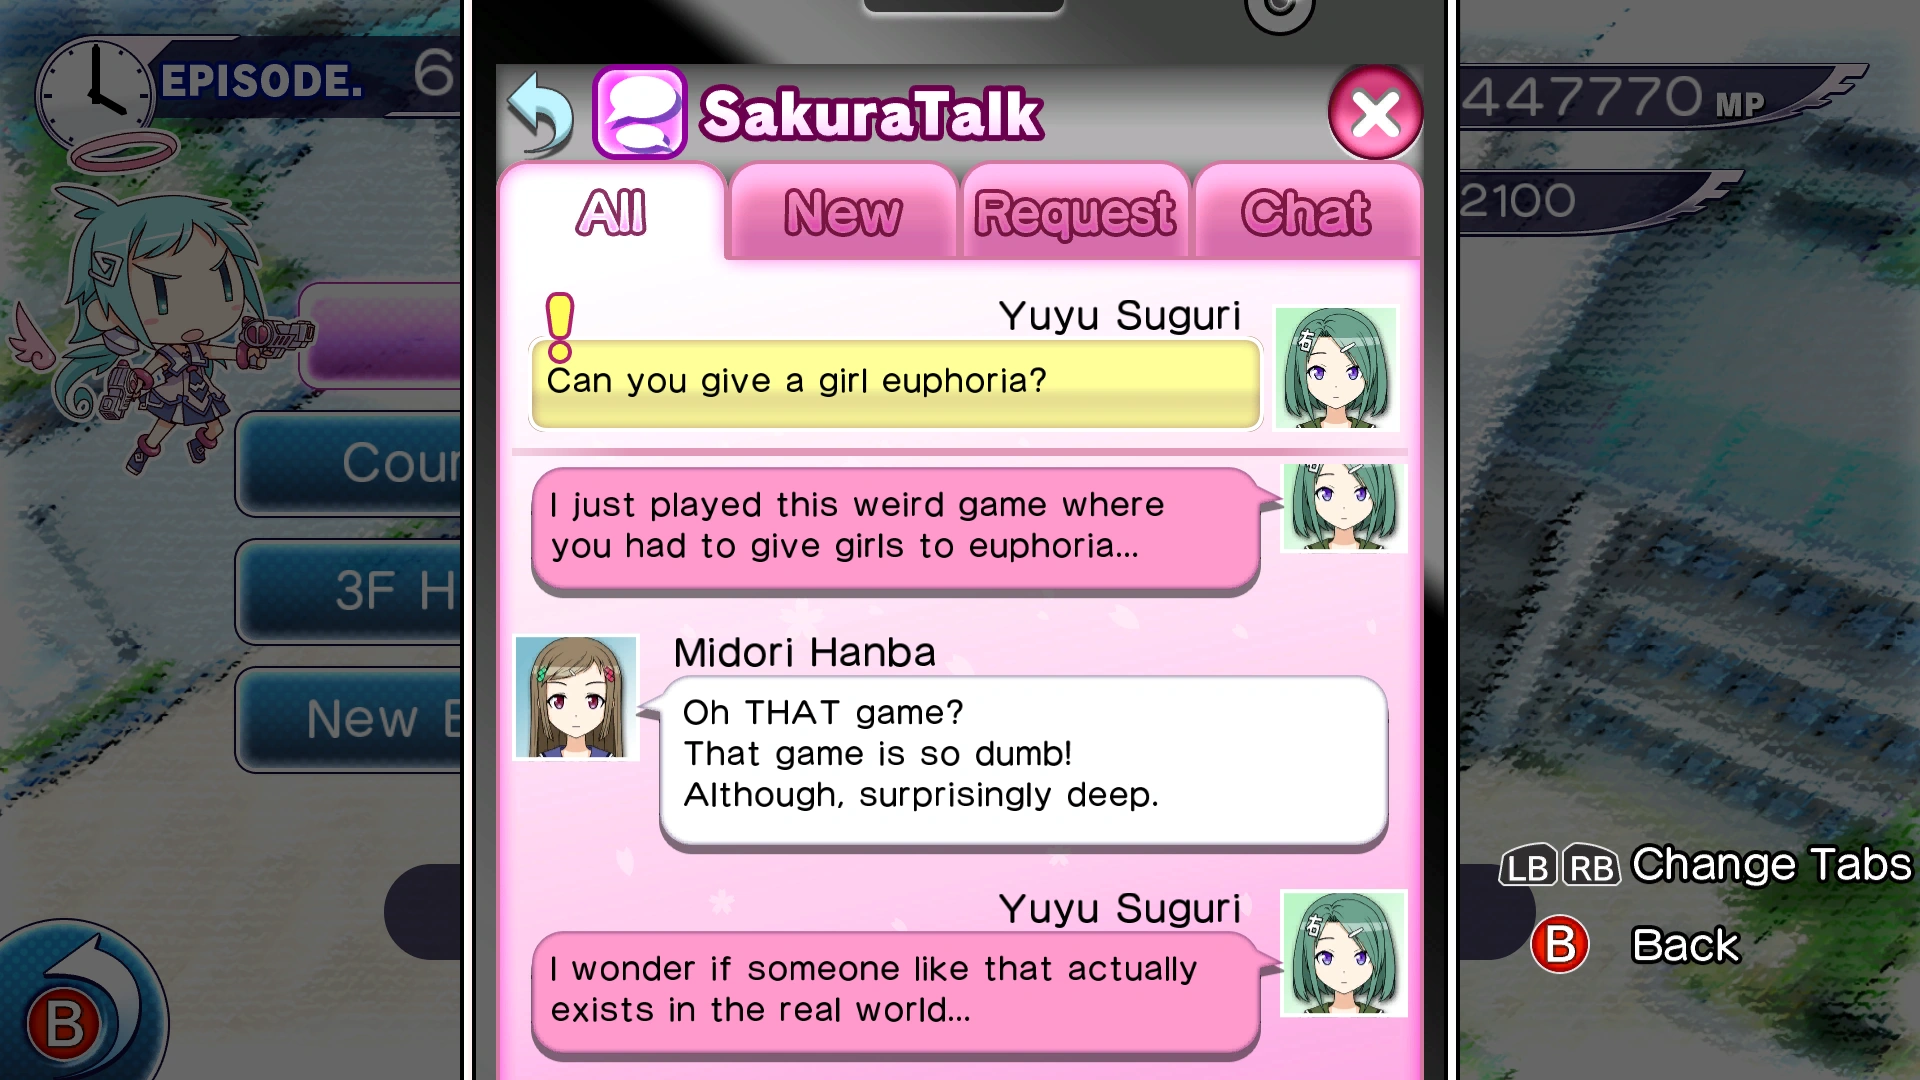1920x1080 pixels.
Task: Open the Request tab
Action: coord(1075,212)
